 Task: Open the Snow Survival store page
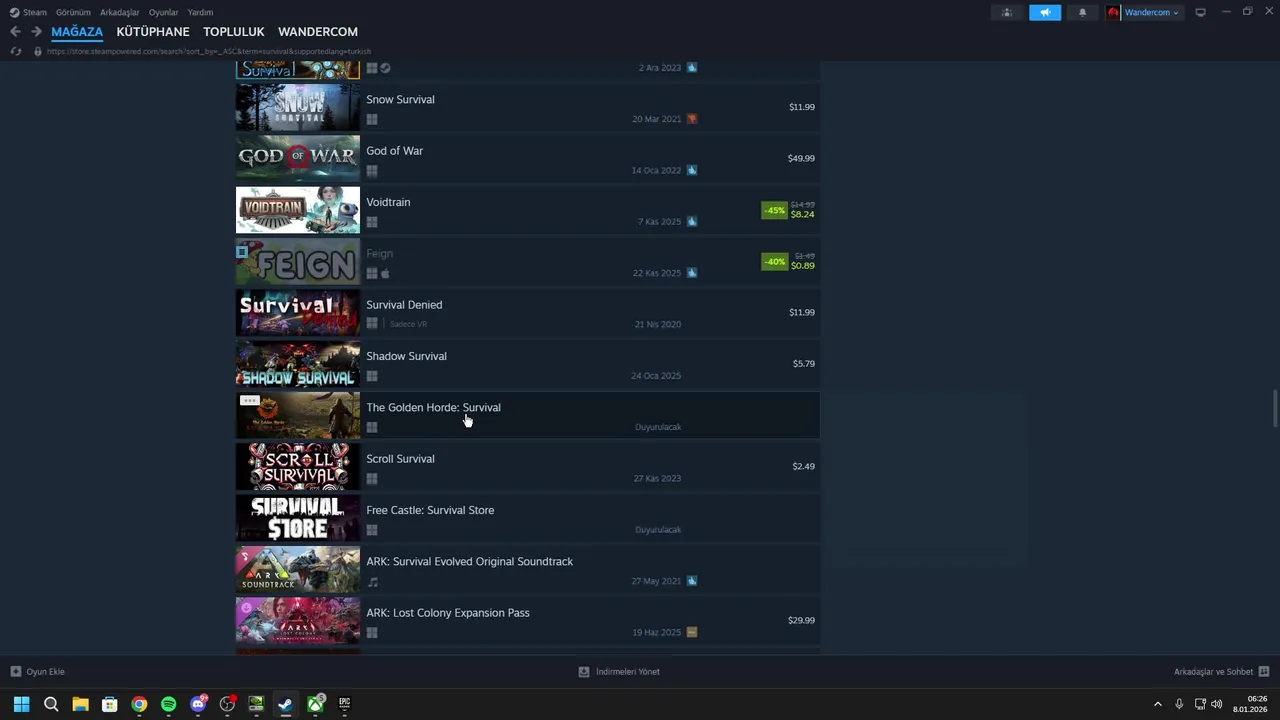pyautogui.click(x=528, y=107)
